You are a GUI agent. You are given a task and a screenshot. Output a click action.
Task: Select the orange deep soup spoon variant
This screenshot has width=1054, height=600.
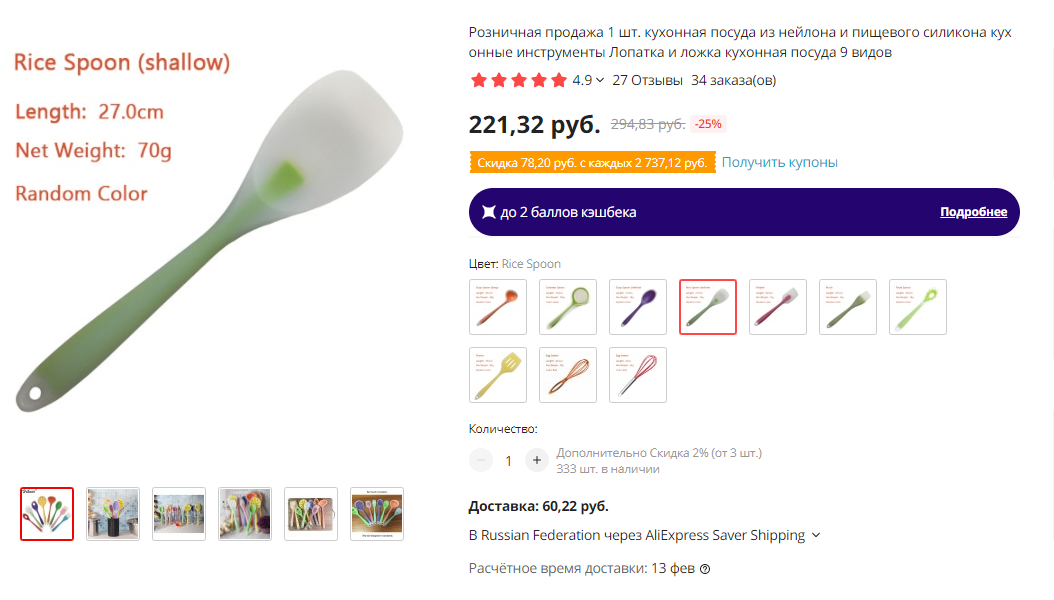498,307
